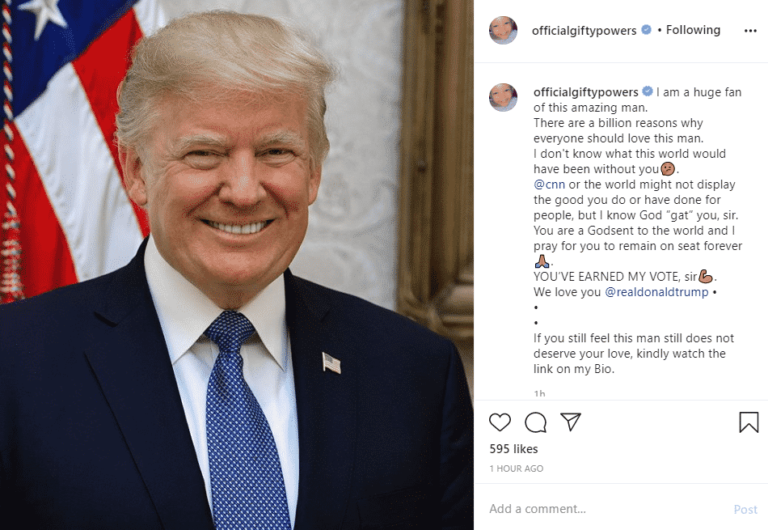Click the Add a comment field
The image size is (768, 530).
[x=605, y=509]
